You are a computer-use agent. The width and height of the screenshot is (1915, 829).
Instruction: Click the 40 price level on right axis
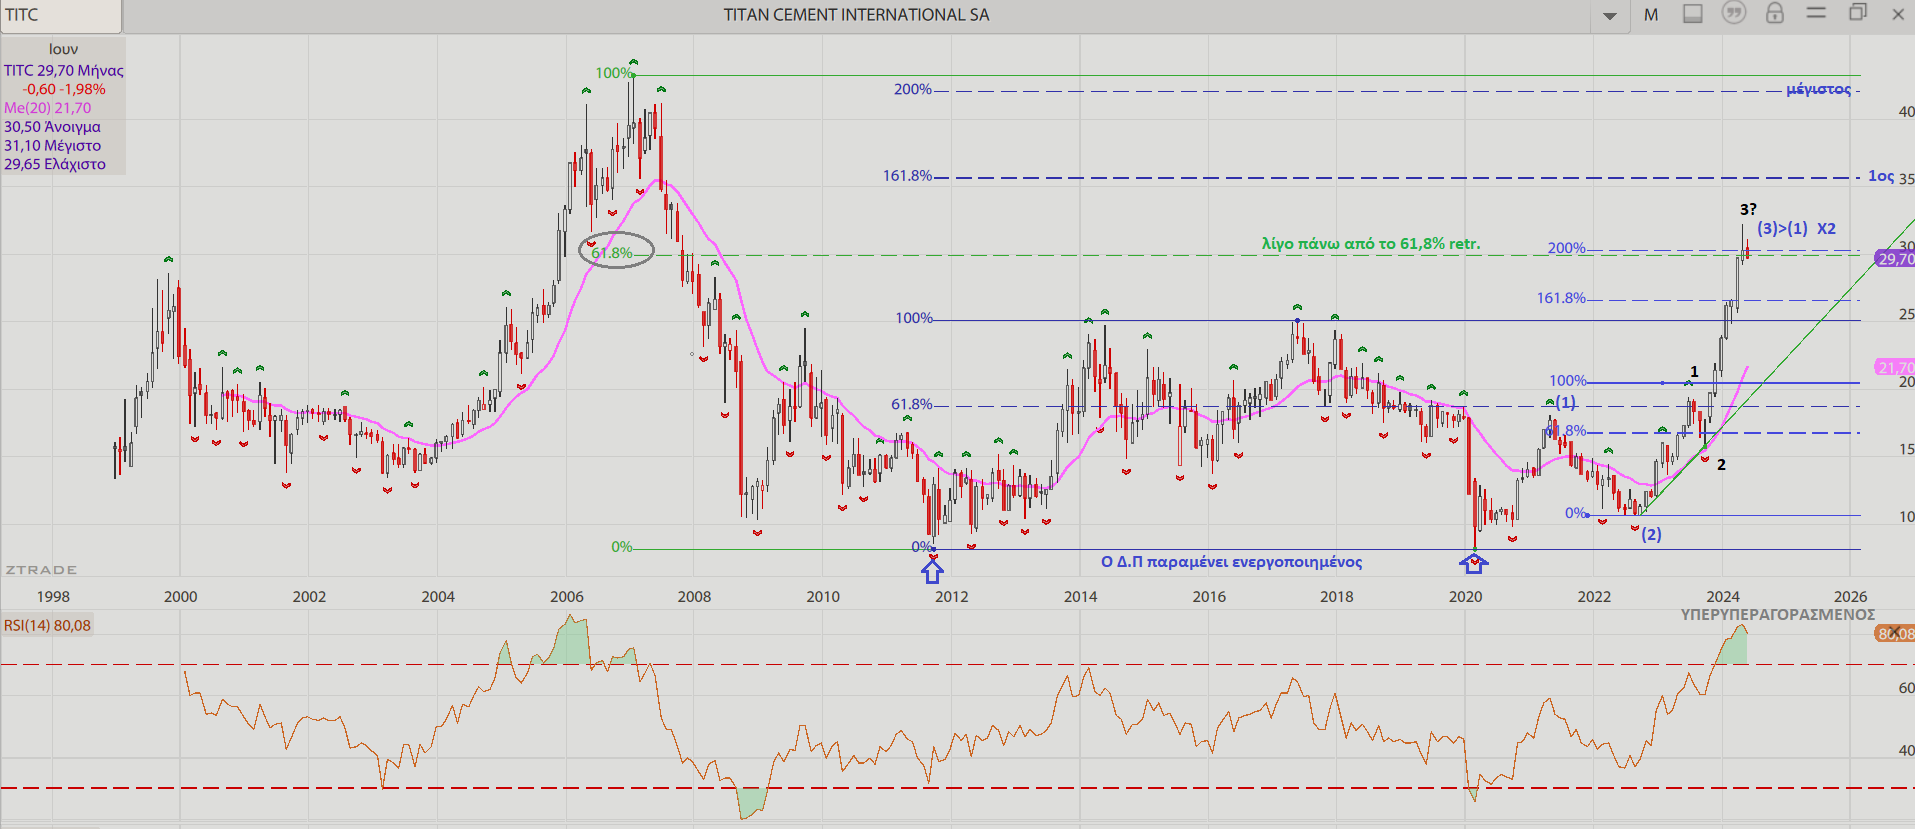click(x=1906, y=111)
